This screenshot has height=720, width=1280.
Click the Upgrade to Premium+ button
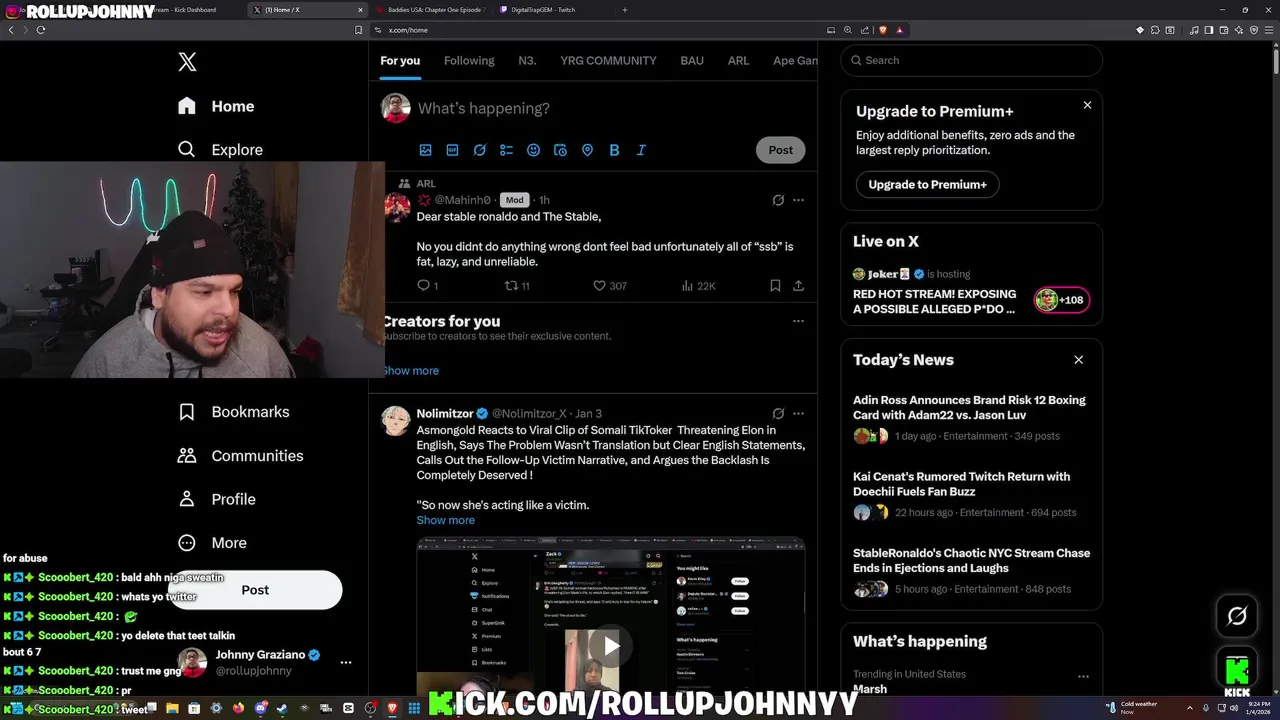pos(927,185)
